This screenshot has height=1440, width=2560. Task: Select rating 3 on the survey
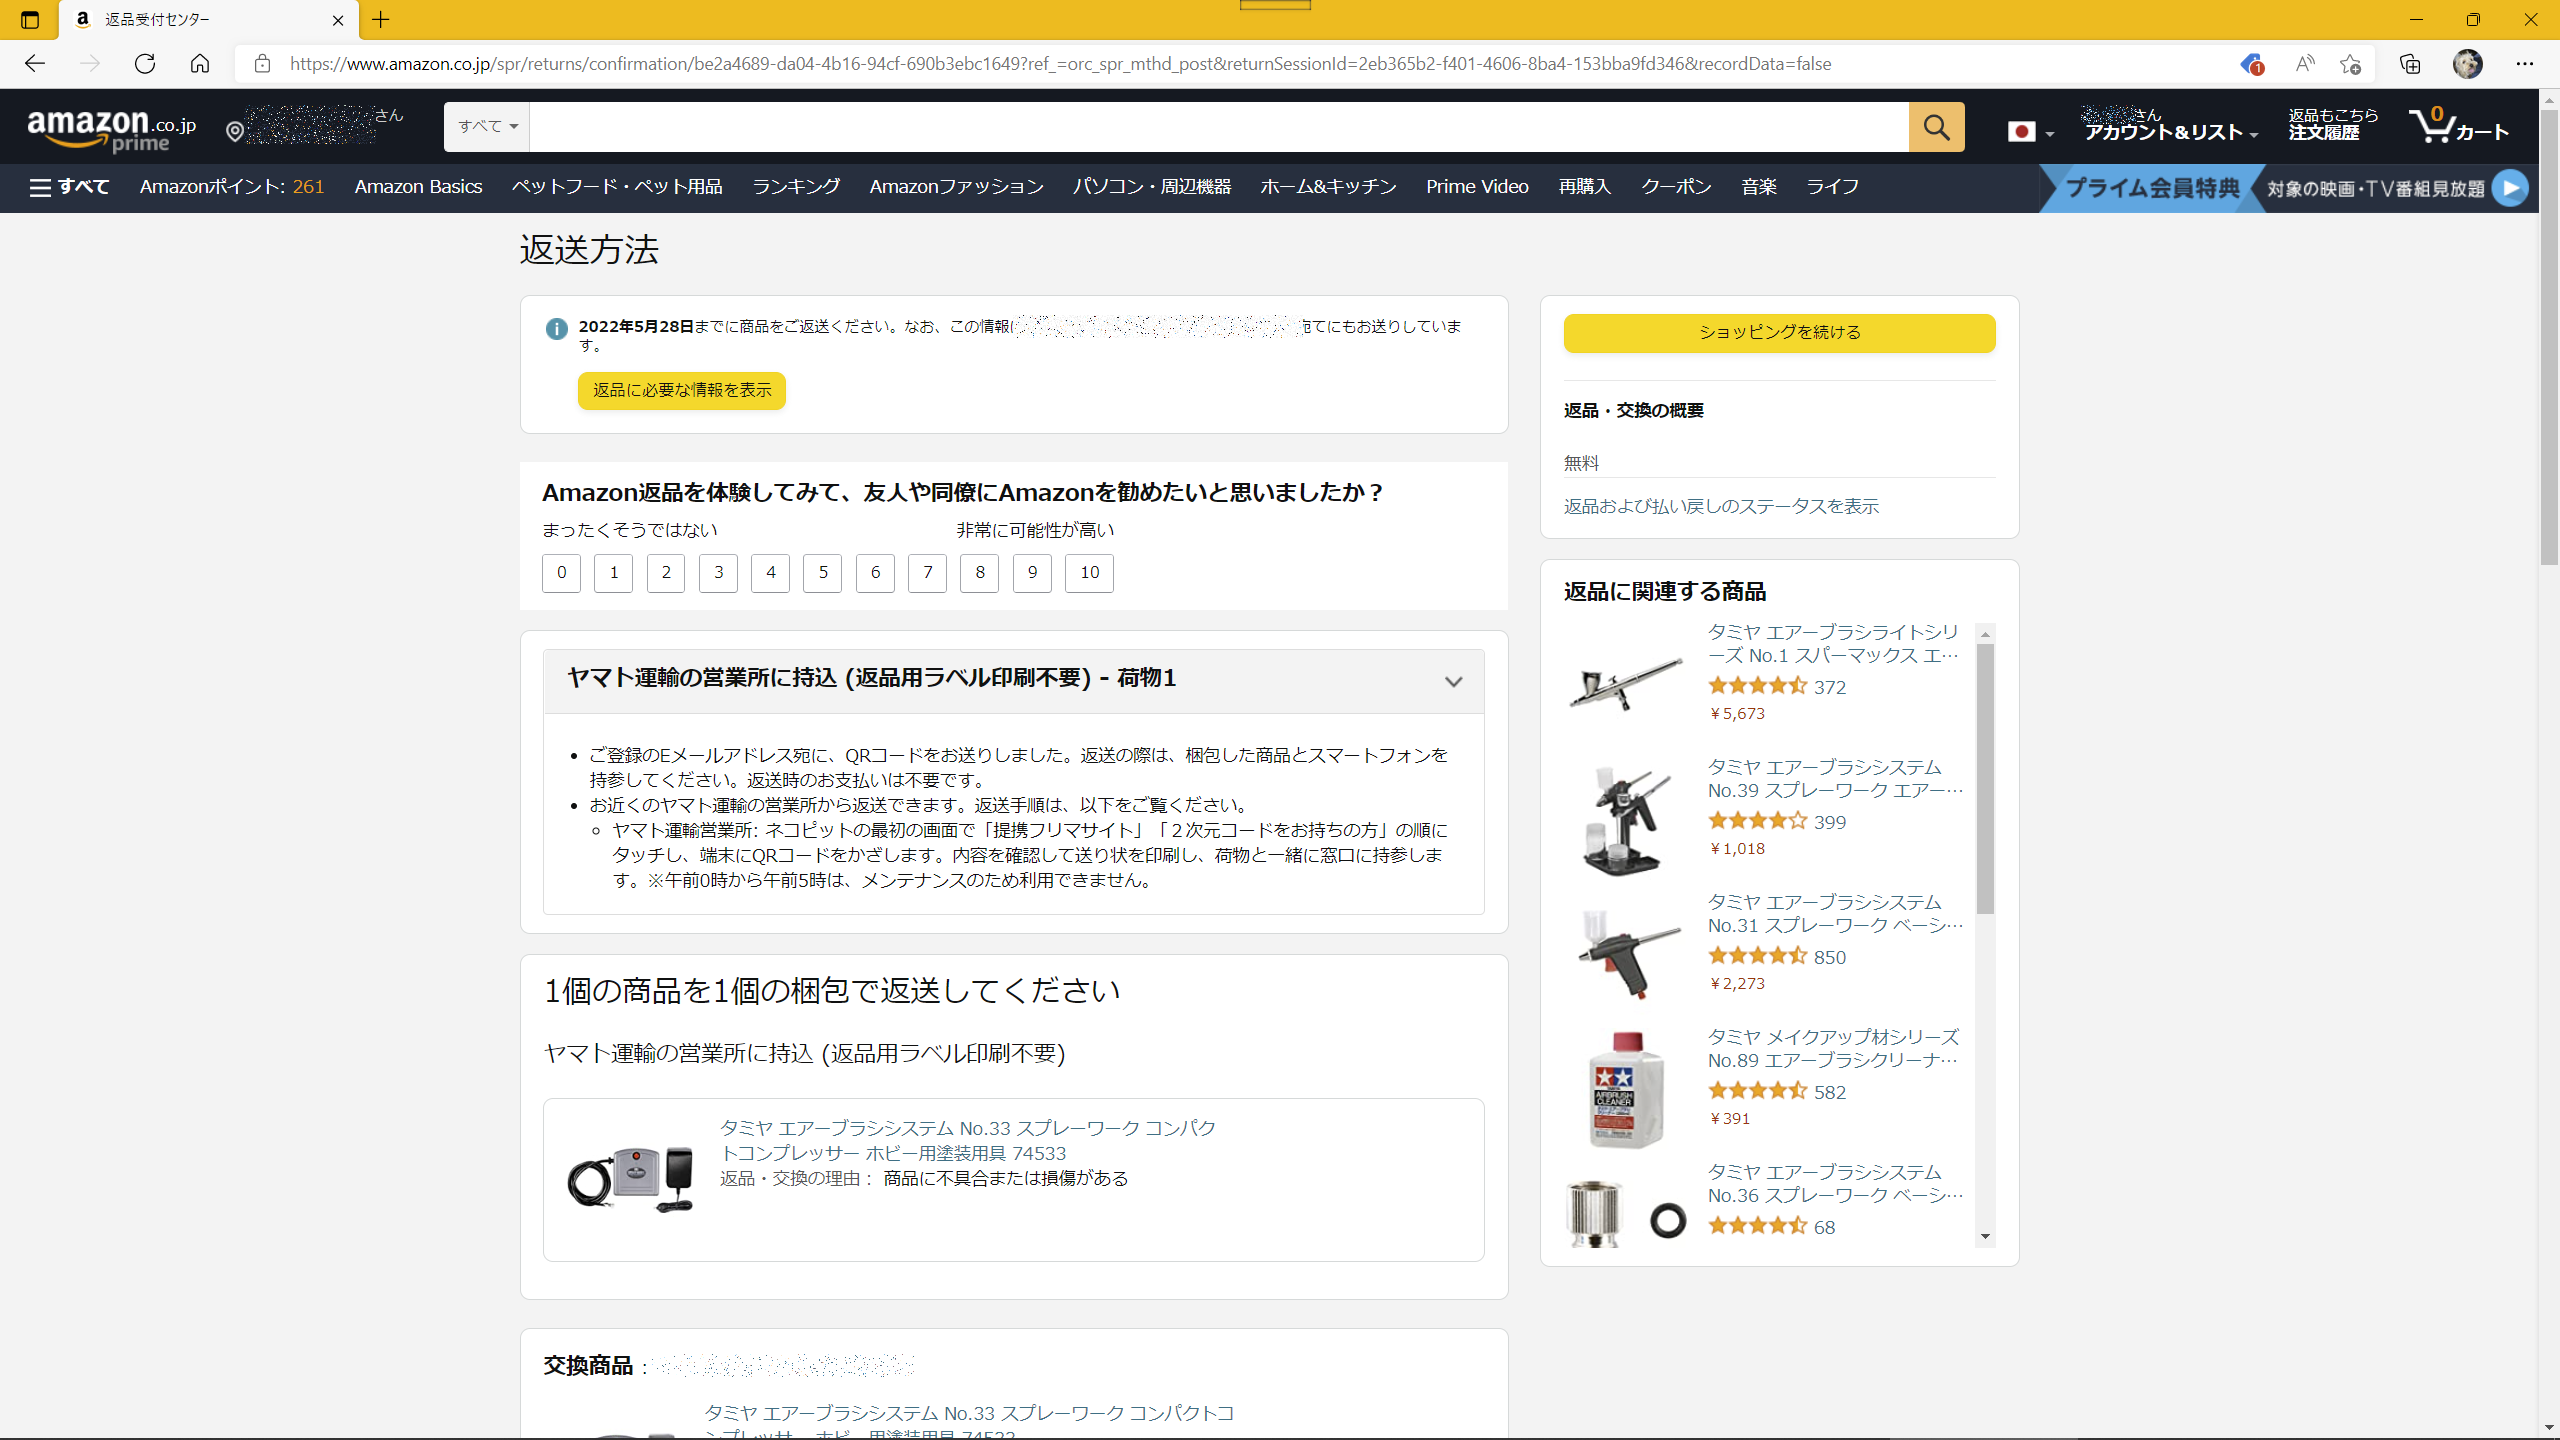[x=718, y=573]
